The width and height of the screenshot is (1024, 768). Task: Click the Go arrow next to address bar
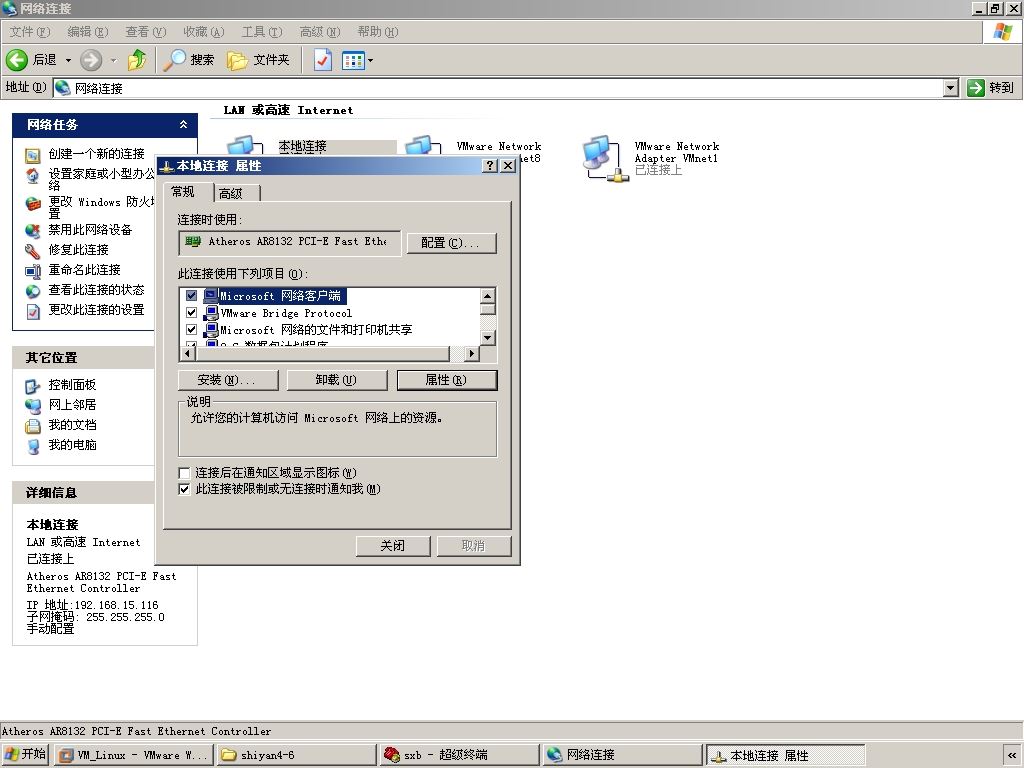[x=976, y=88]
